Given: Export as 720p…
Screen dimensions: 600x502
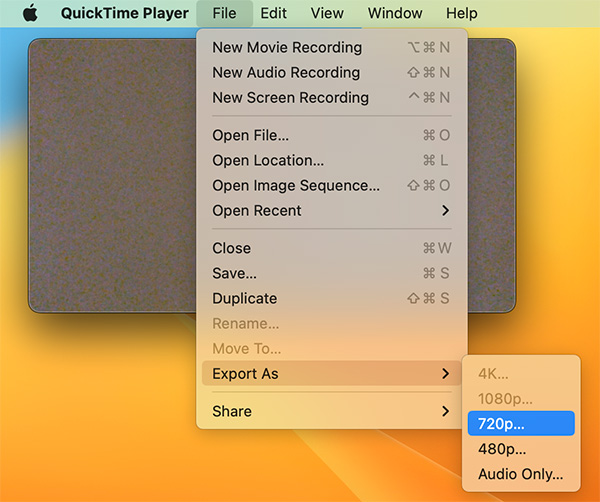Looking at the screenshot, I should click(521, 424).
